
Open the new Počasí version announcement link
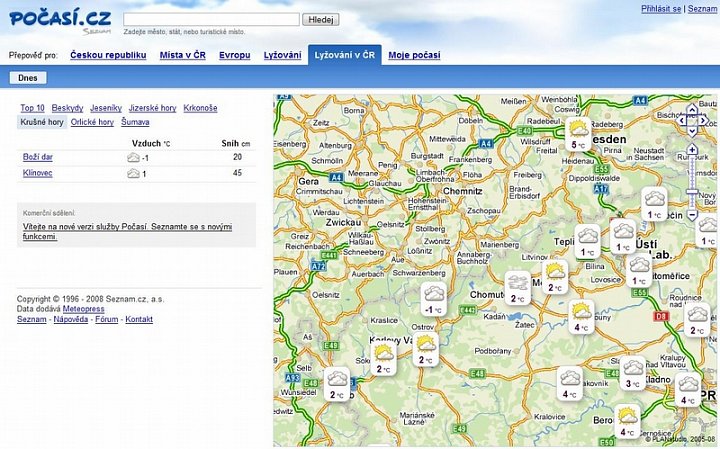127,232
